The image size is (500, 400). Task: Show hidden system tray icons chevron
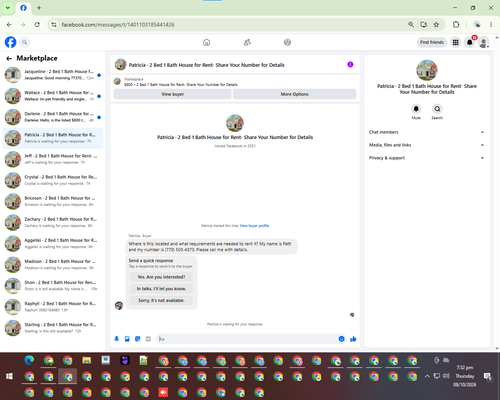click(427, 376)
